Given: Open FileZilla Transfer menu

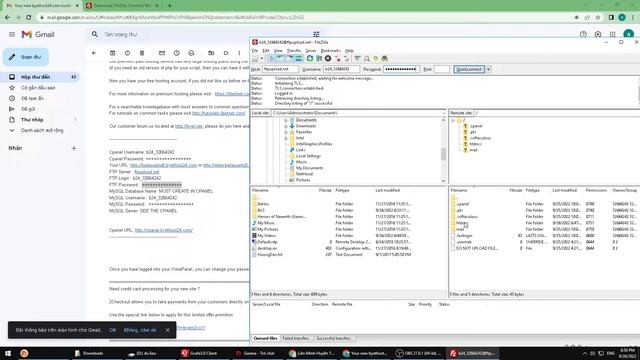Looking at the screenshot, I should coord(293,51).
